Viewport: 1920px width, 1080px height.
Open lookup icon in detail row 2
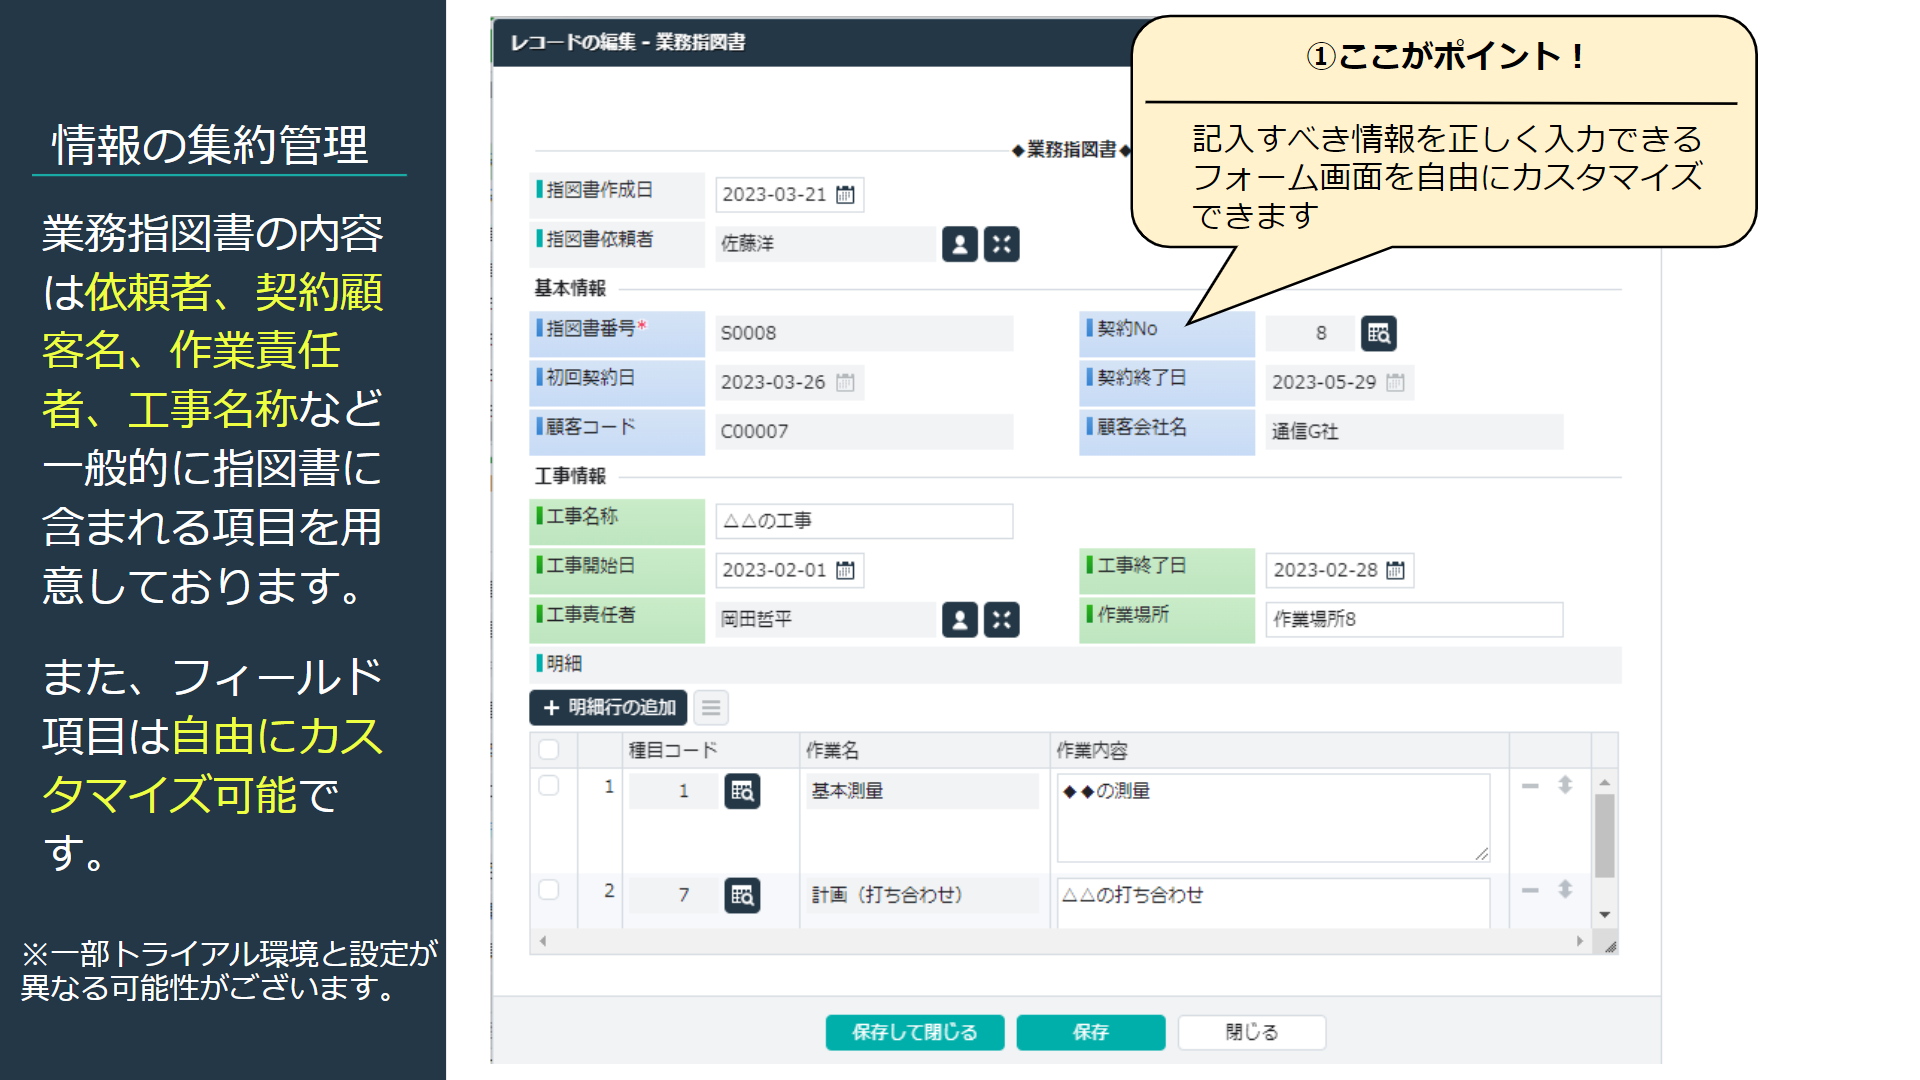click(x=741, y=895)
